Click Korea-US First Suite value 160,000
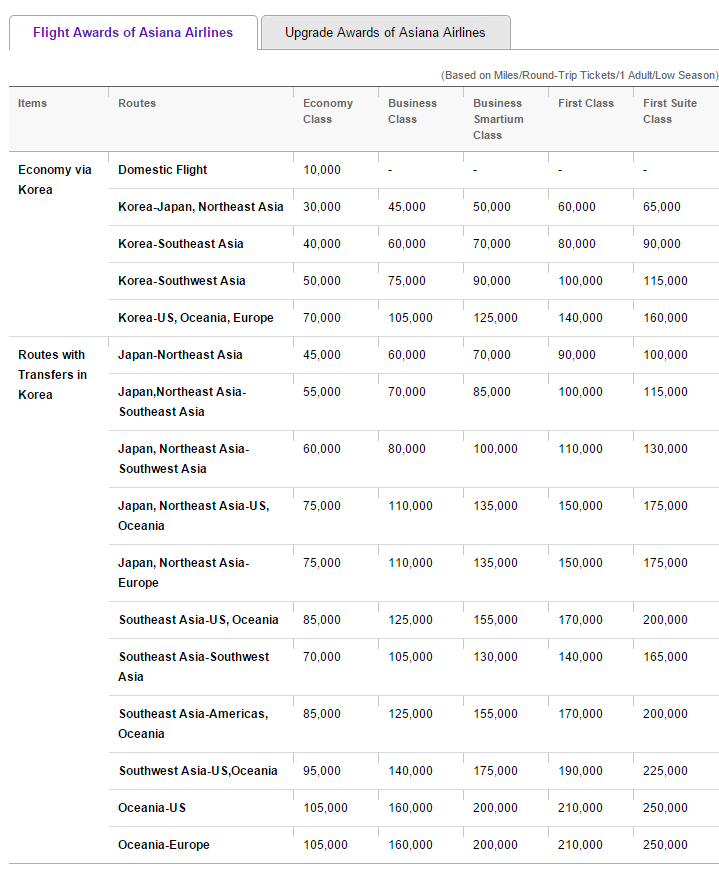 point(665,318)
